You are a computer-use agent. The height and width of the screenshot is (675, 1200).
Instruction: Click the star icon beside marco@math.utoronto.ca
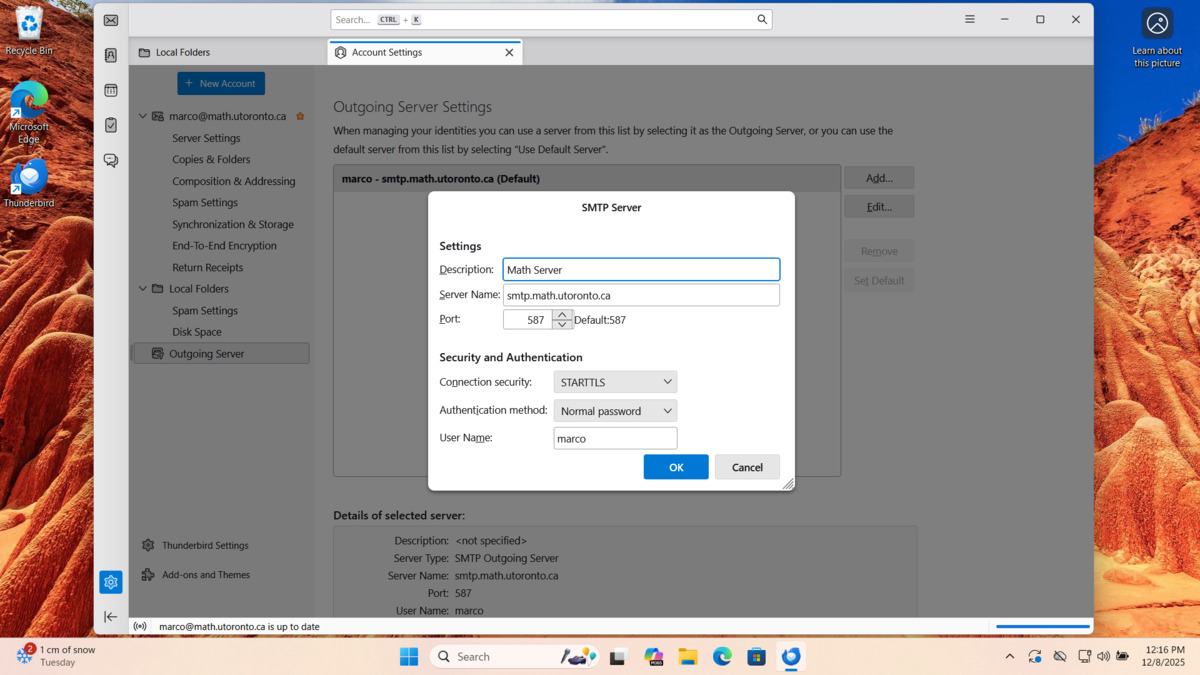point(299,115)
